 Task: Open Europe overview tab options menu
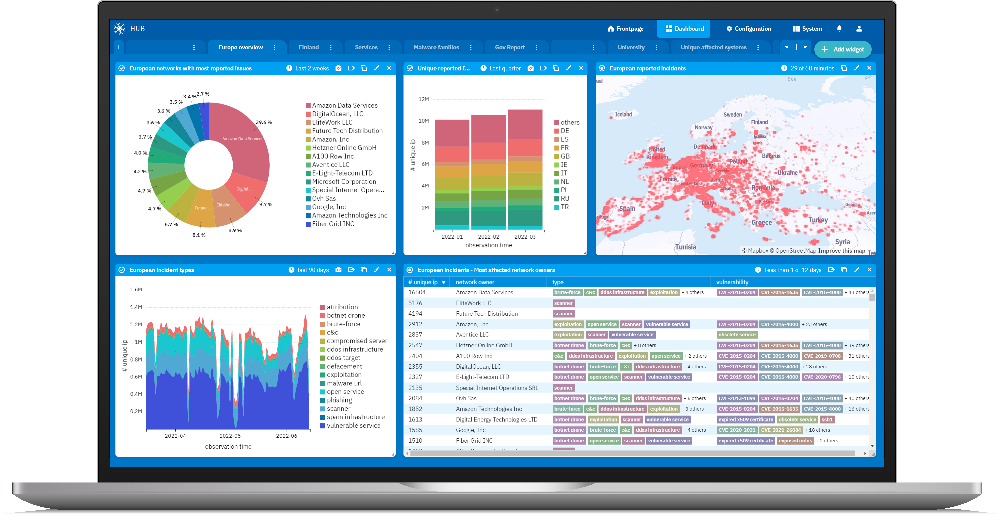274,47
